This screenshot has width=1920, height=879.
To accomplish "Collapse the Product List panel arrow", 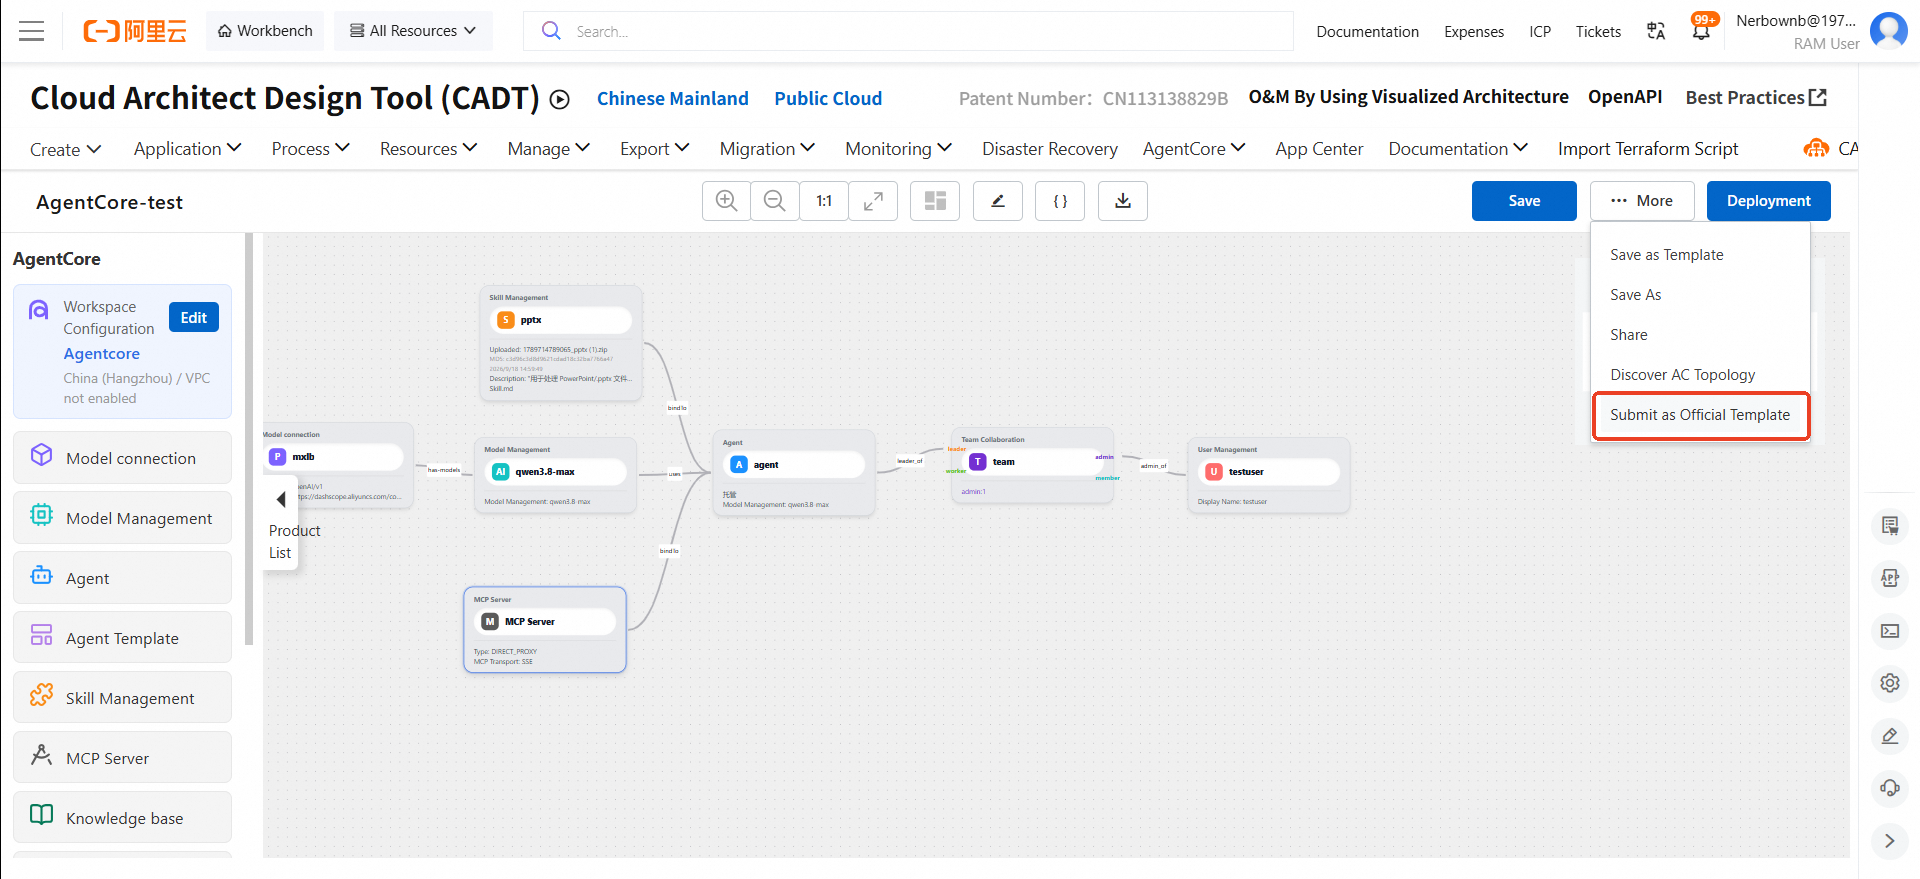I will coord(281,499).
